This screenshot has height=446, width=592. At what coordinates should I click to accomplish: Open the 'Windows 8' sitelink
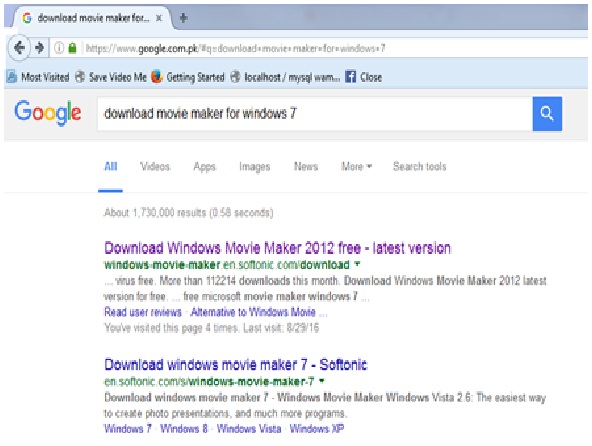pyautogui.click(x=184, y=429)
